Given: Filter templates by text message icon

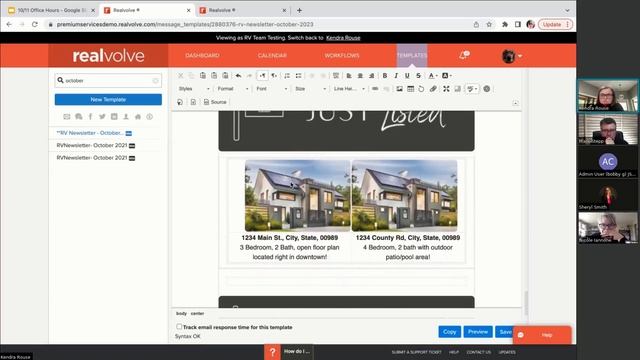Looking at the screenshot, I should 79,117.
